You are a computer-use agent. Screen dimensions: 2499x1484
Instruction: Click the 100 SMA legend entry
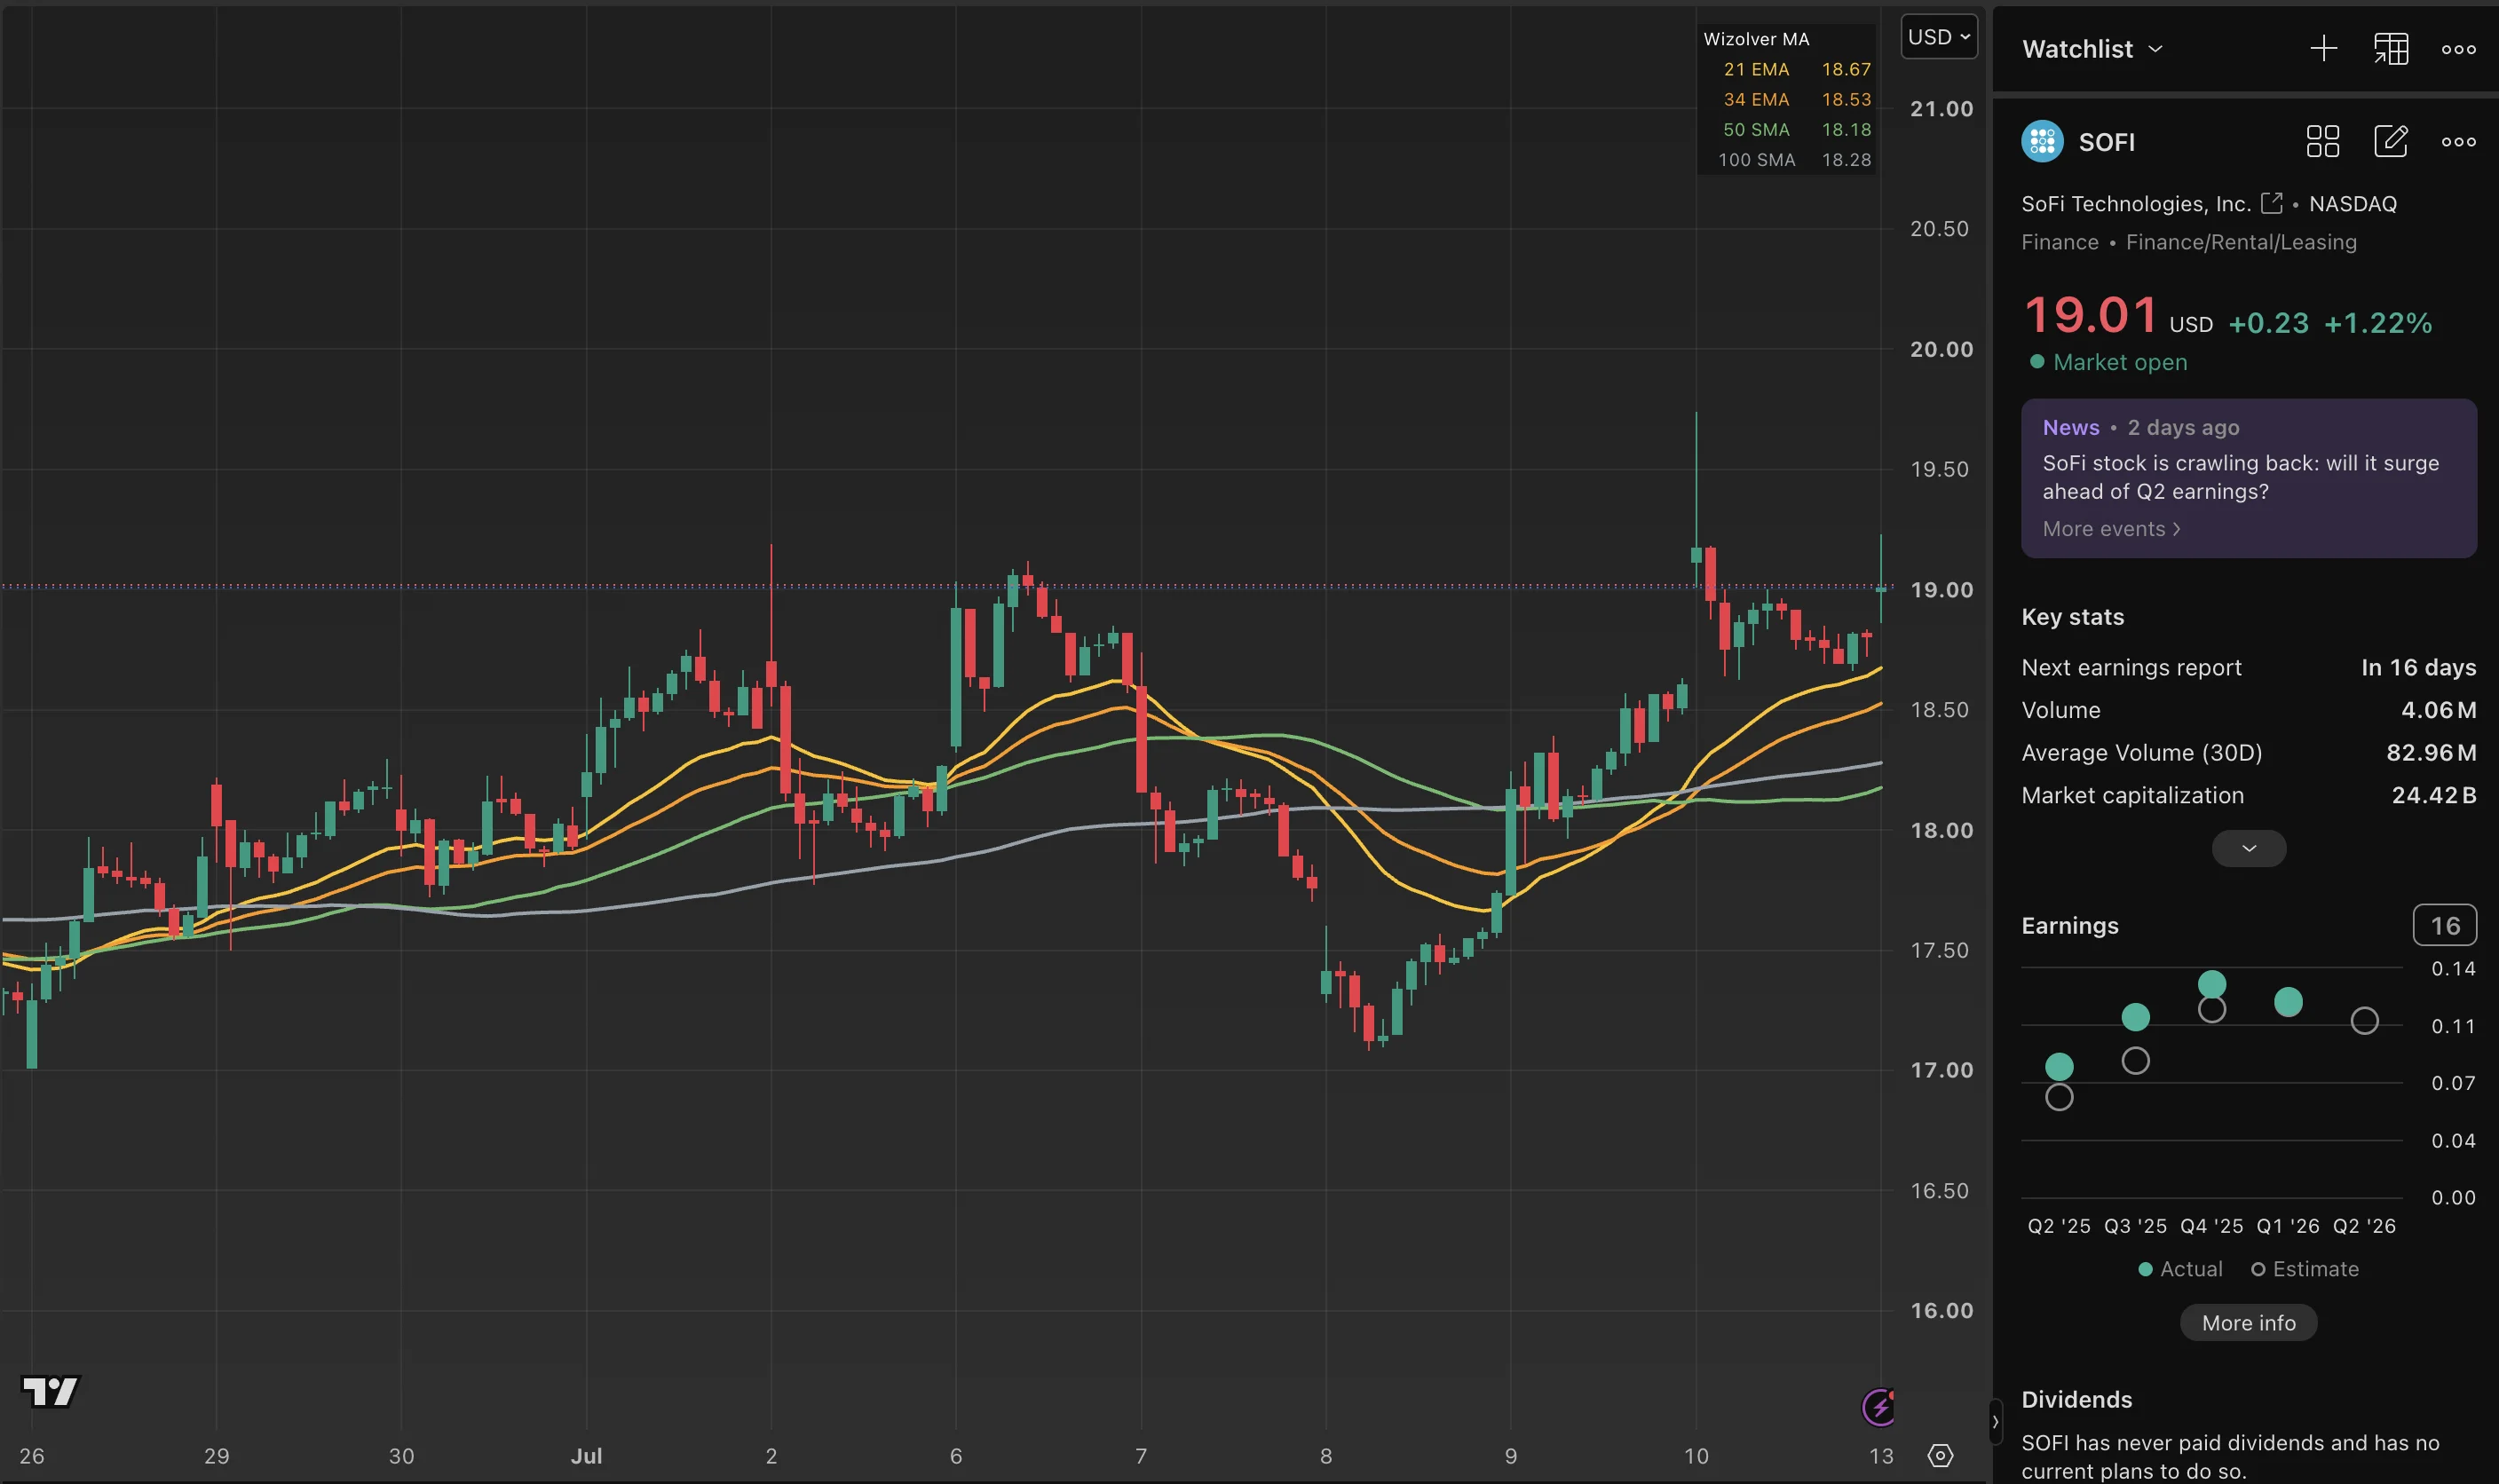(1794, 159)
